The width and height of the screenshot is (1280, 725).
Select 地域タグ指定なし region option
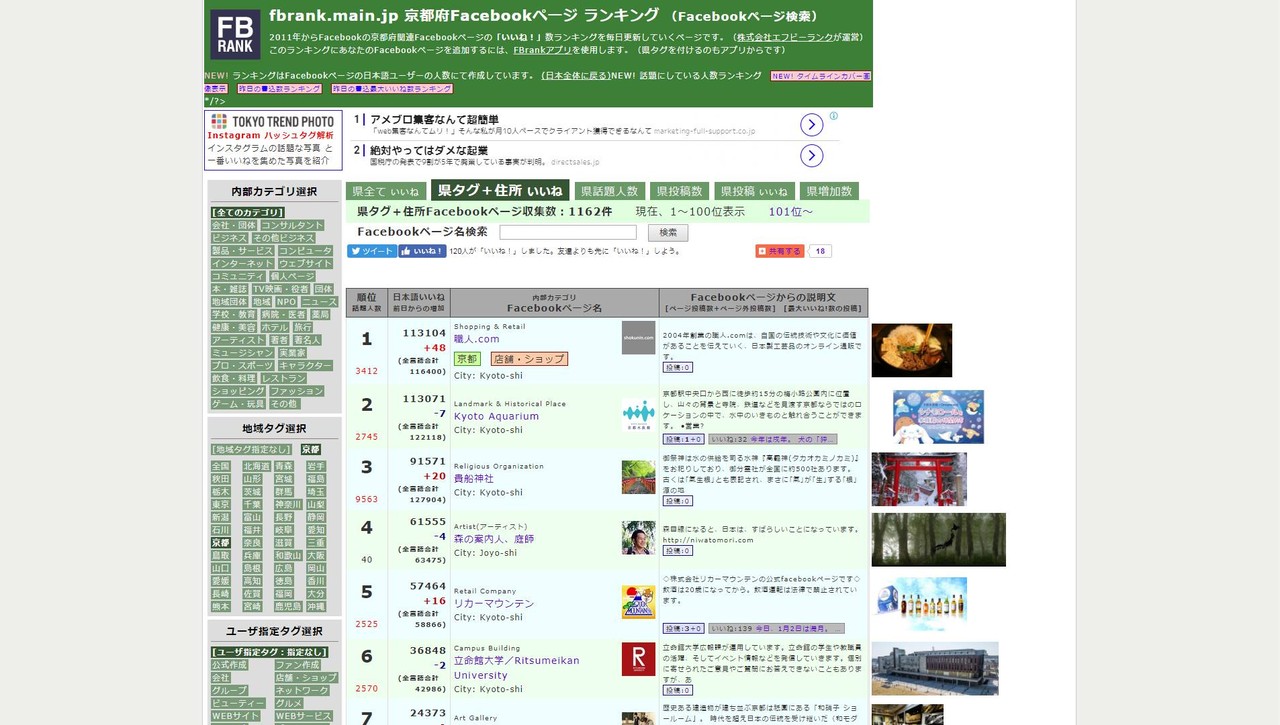tap(251, 450)
